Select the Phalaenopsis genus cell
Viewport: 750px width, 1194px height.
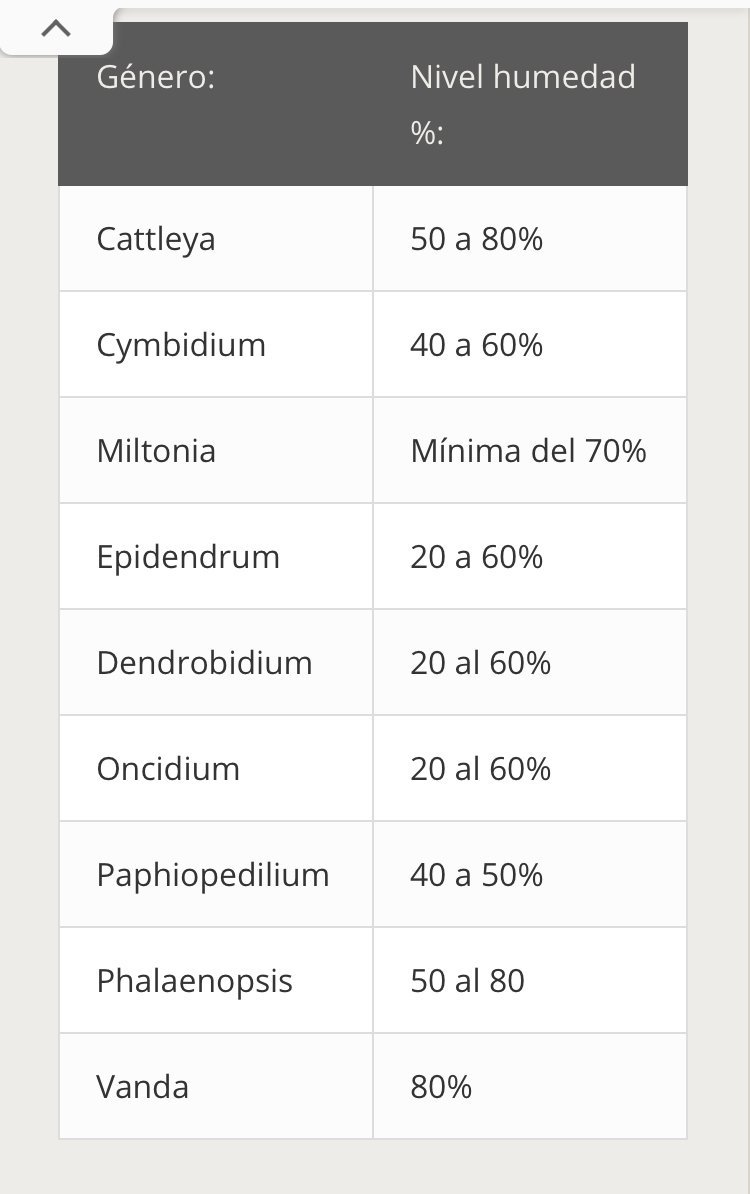[x=215, y=980]
